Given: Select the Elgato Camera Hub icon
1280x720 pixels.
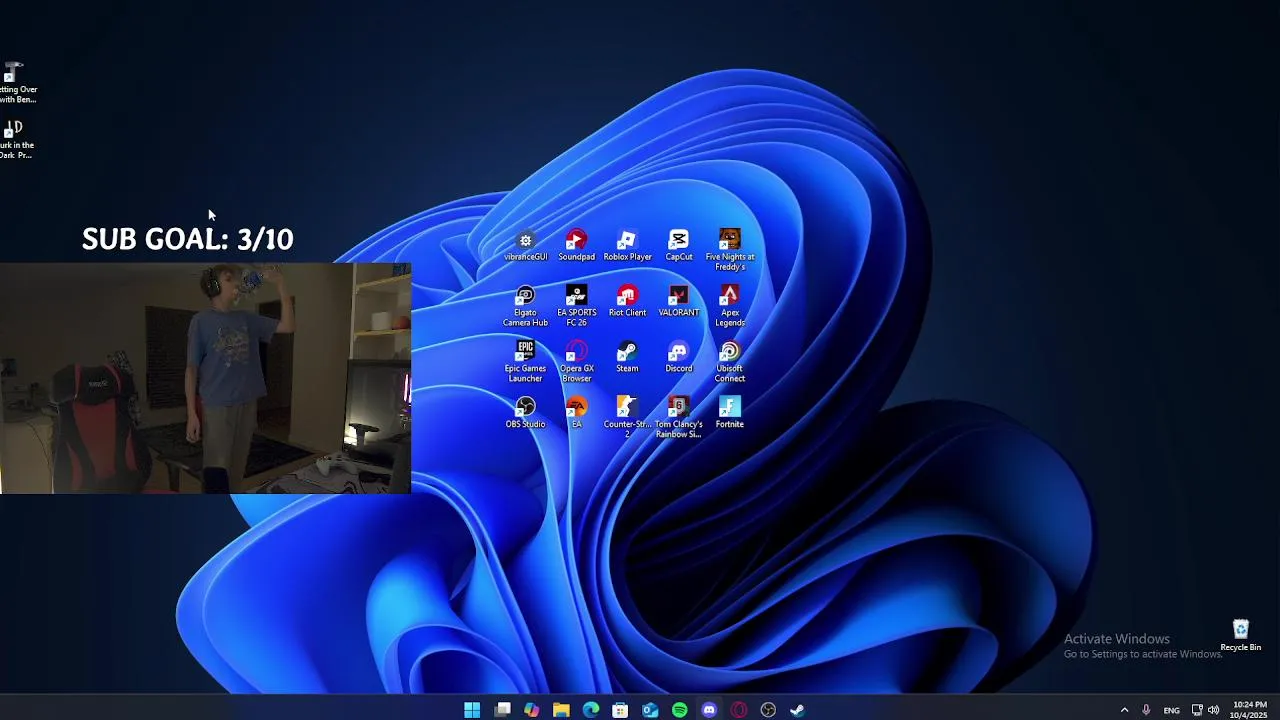Looking at the screenshot, I should point(525,306).
